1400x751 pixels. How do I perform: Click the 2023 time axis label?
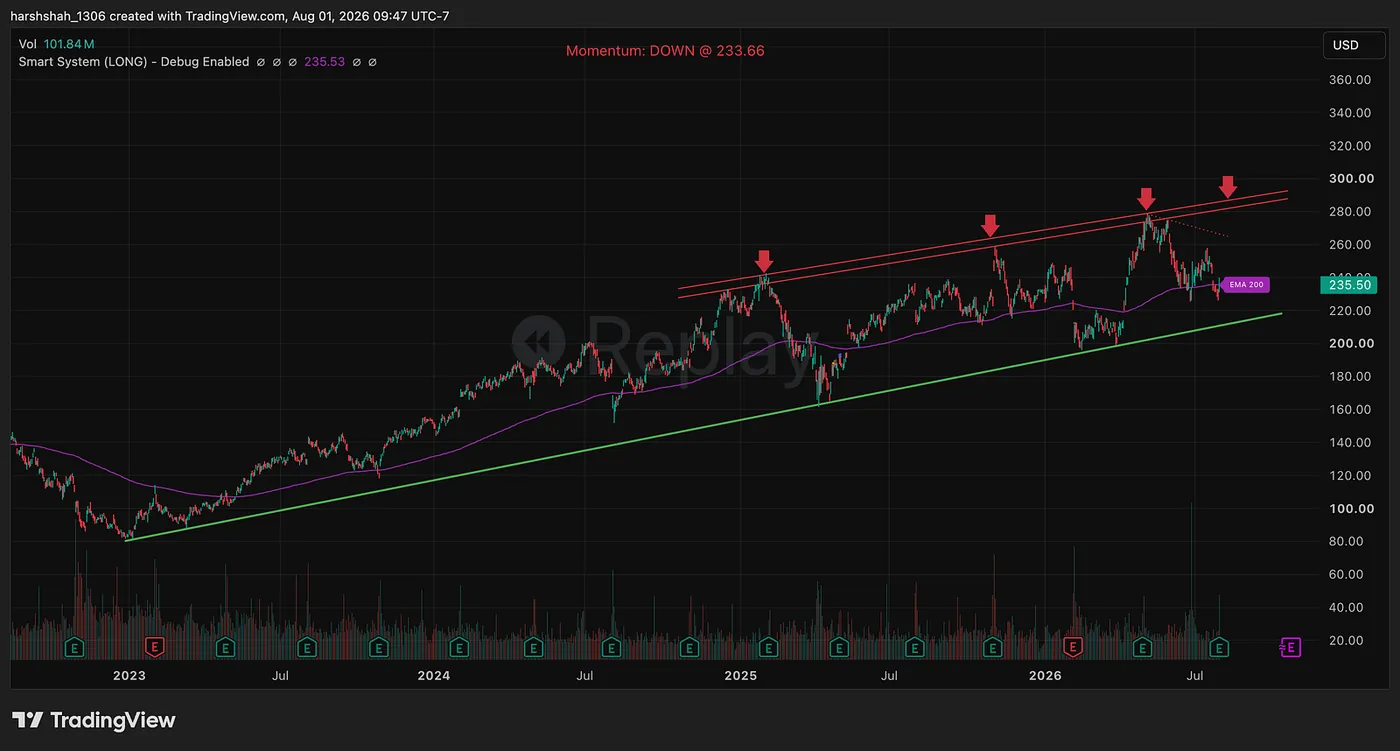[128, 677]
